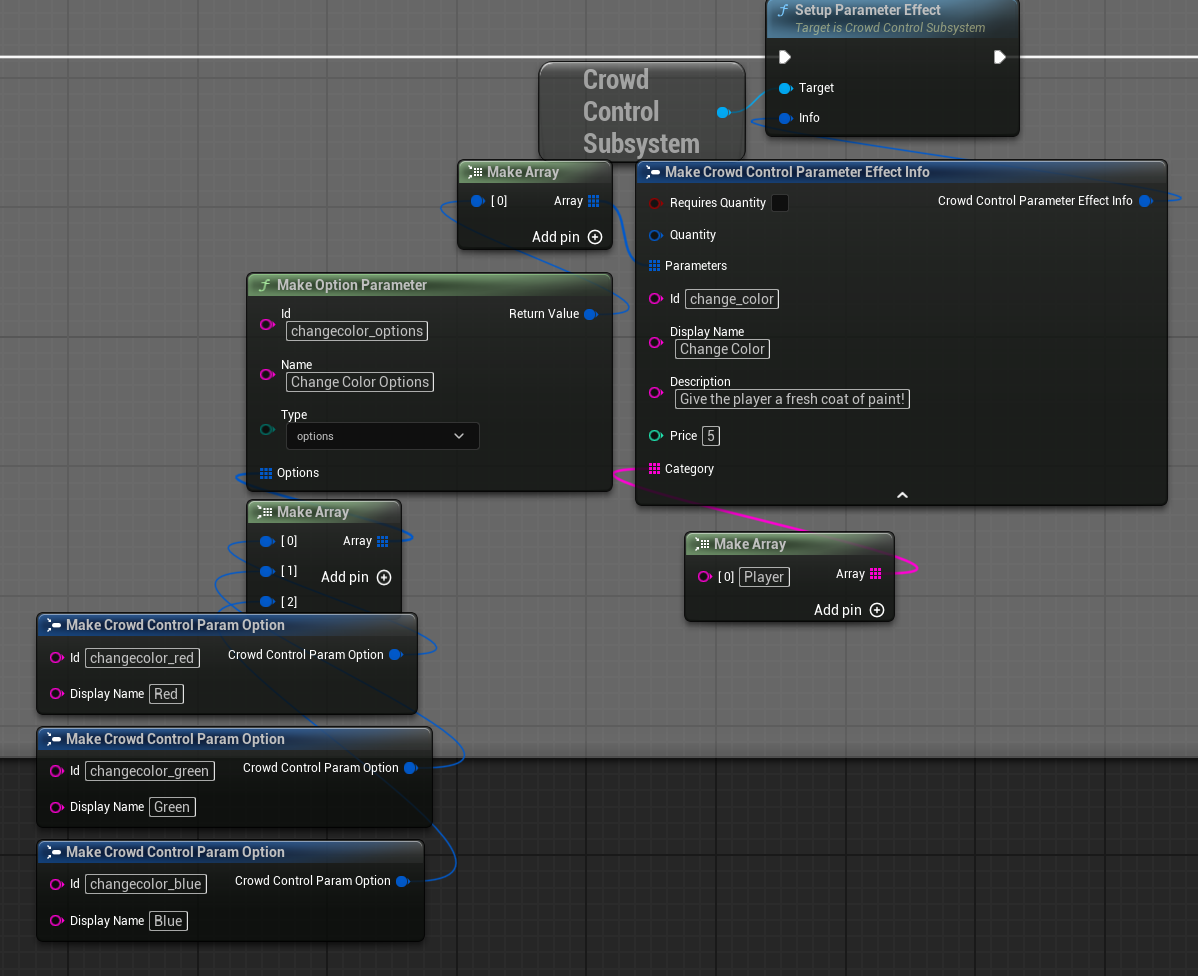Click the [0] input pin on top Make Array

[477, 201]
